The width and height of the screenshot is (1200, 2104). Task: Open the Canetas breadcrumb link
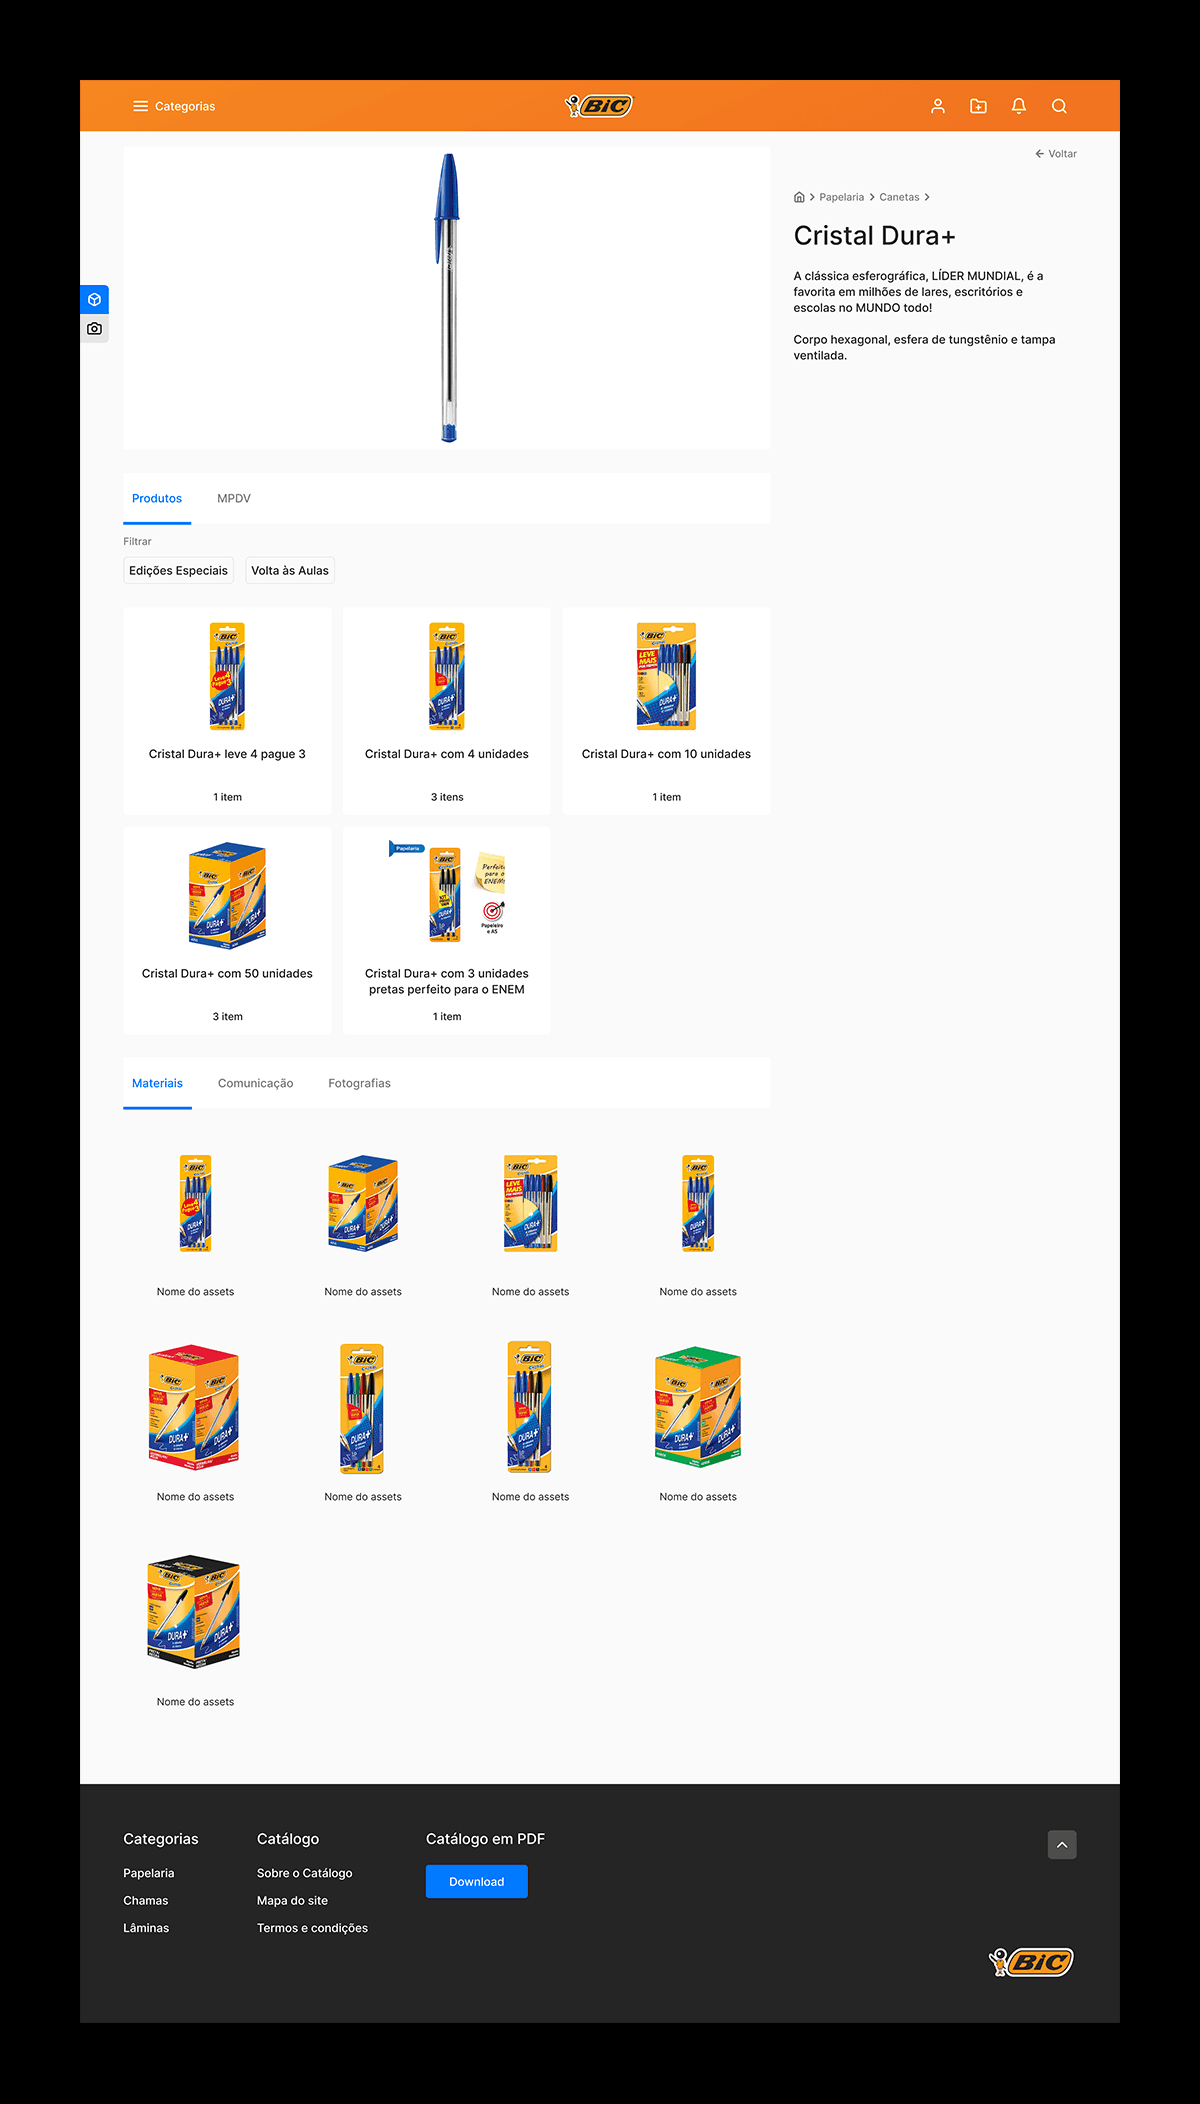(x=899, y=197)
